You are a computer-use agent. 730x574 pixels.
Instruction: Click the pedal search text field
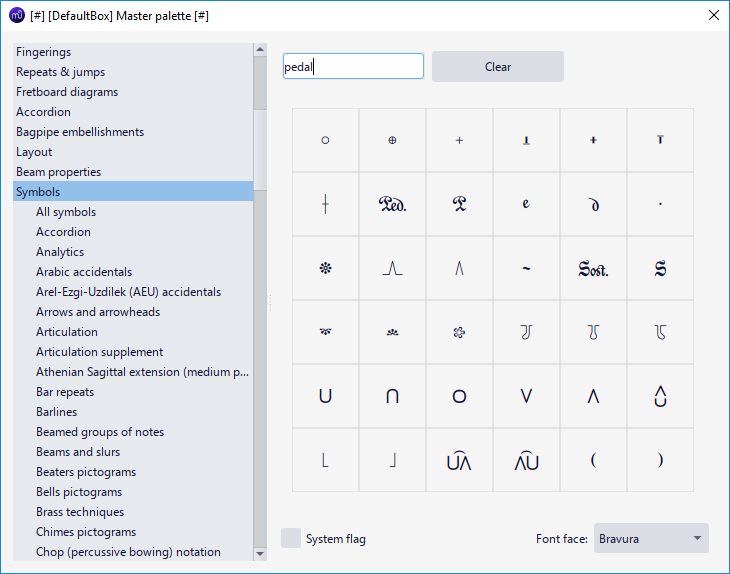[353, 67]
